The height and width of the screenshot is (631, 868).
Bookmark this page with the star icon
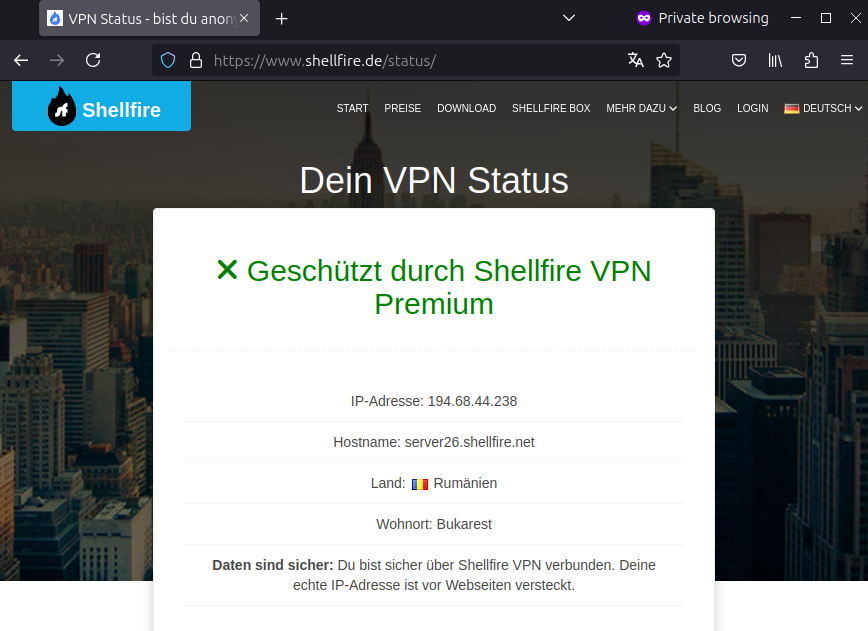(x=664, y=60)
